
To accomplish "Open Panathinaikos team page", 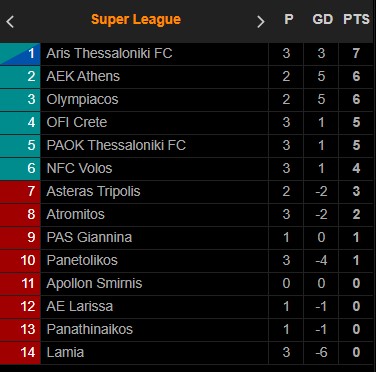I will pos(90,329).
